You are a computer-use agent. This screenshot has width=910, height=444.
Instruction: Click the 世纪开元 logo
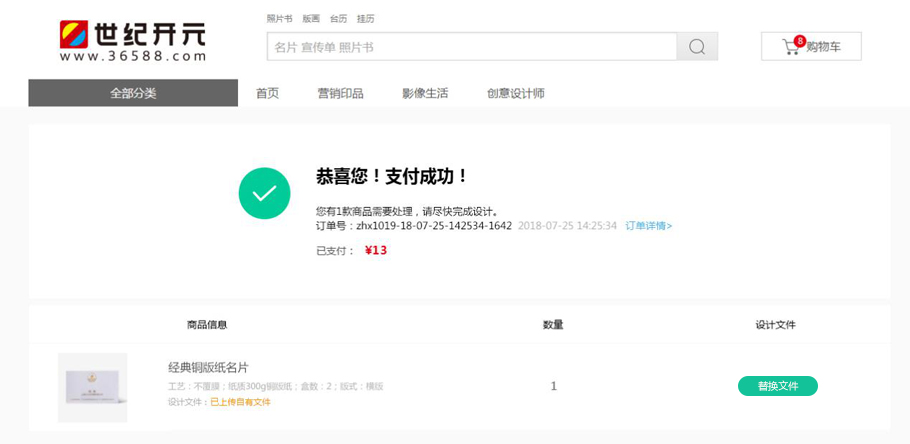[x=132, y=41]
